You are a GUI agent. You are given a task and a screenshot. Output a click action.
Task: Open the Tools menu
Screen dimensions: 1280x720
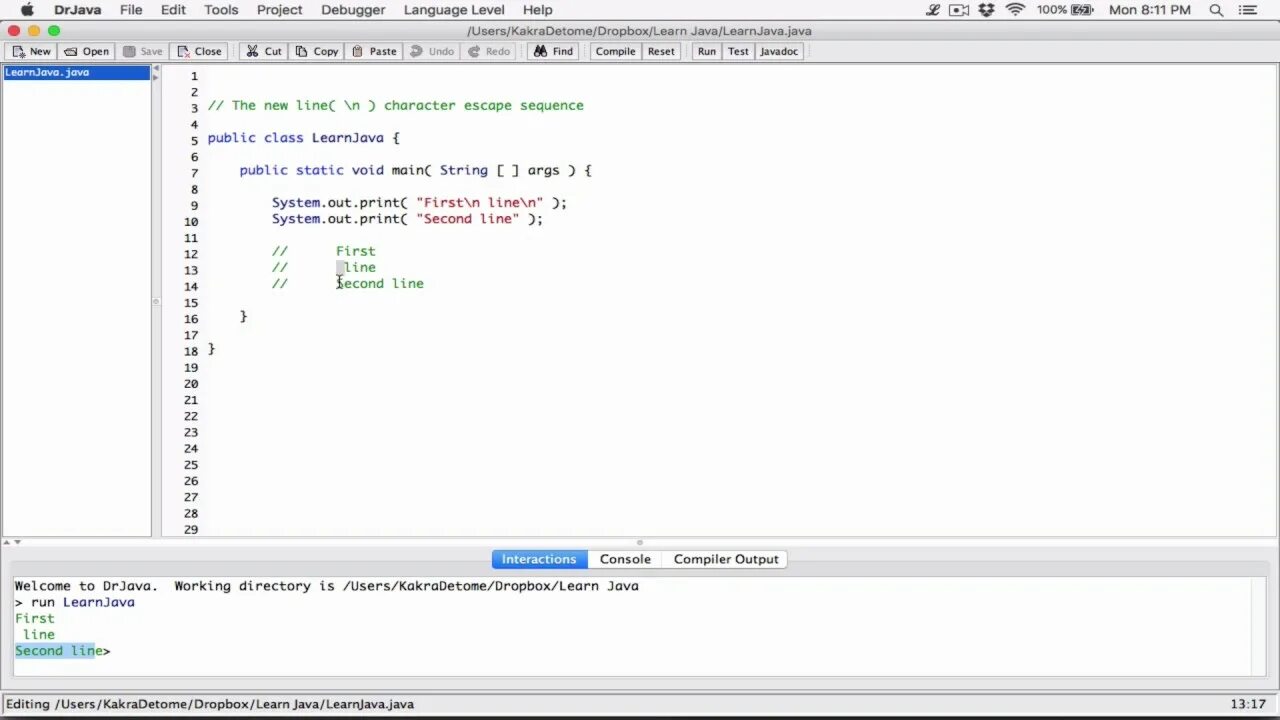[x=221, y=10]
